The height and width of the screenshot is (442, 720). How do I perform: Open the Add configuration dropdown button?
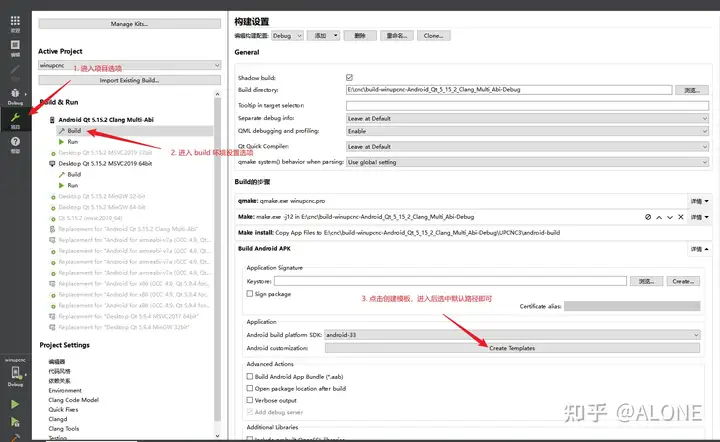pyautogui.click(x=323, y=36)
